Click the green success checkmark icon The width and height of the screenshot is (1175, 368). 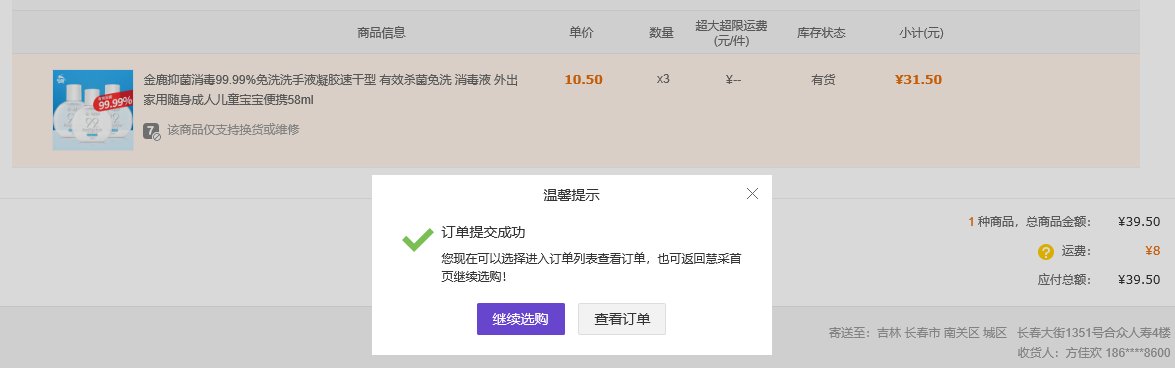pyautogui.click(x=418, y=240)
